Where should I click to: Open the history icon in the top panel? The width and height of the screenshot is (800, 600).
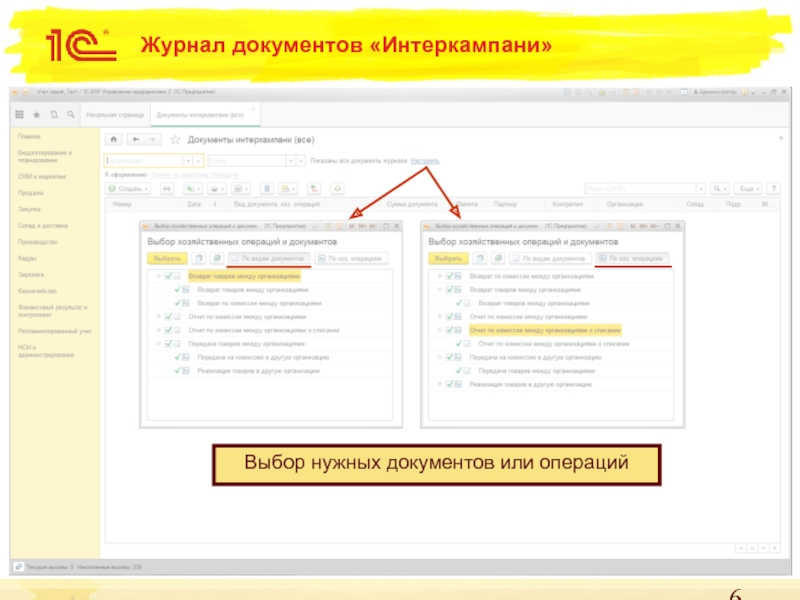(x=54, y=115)
